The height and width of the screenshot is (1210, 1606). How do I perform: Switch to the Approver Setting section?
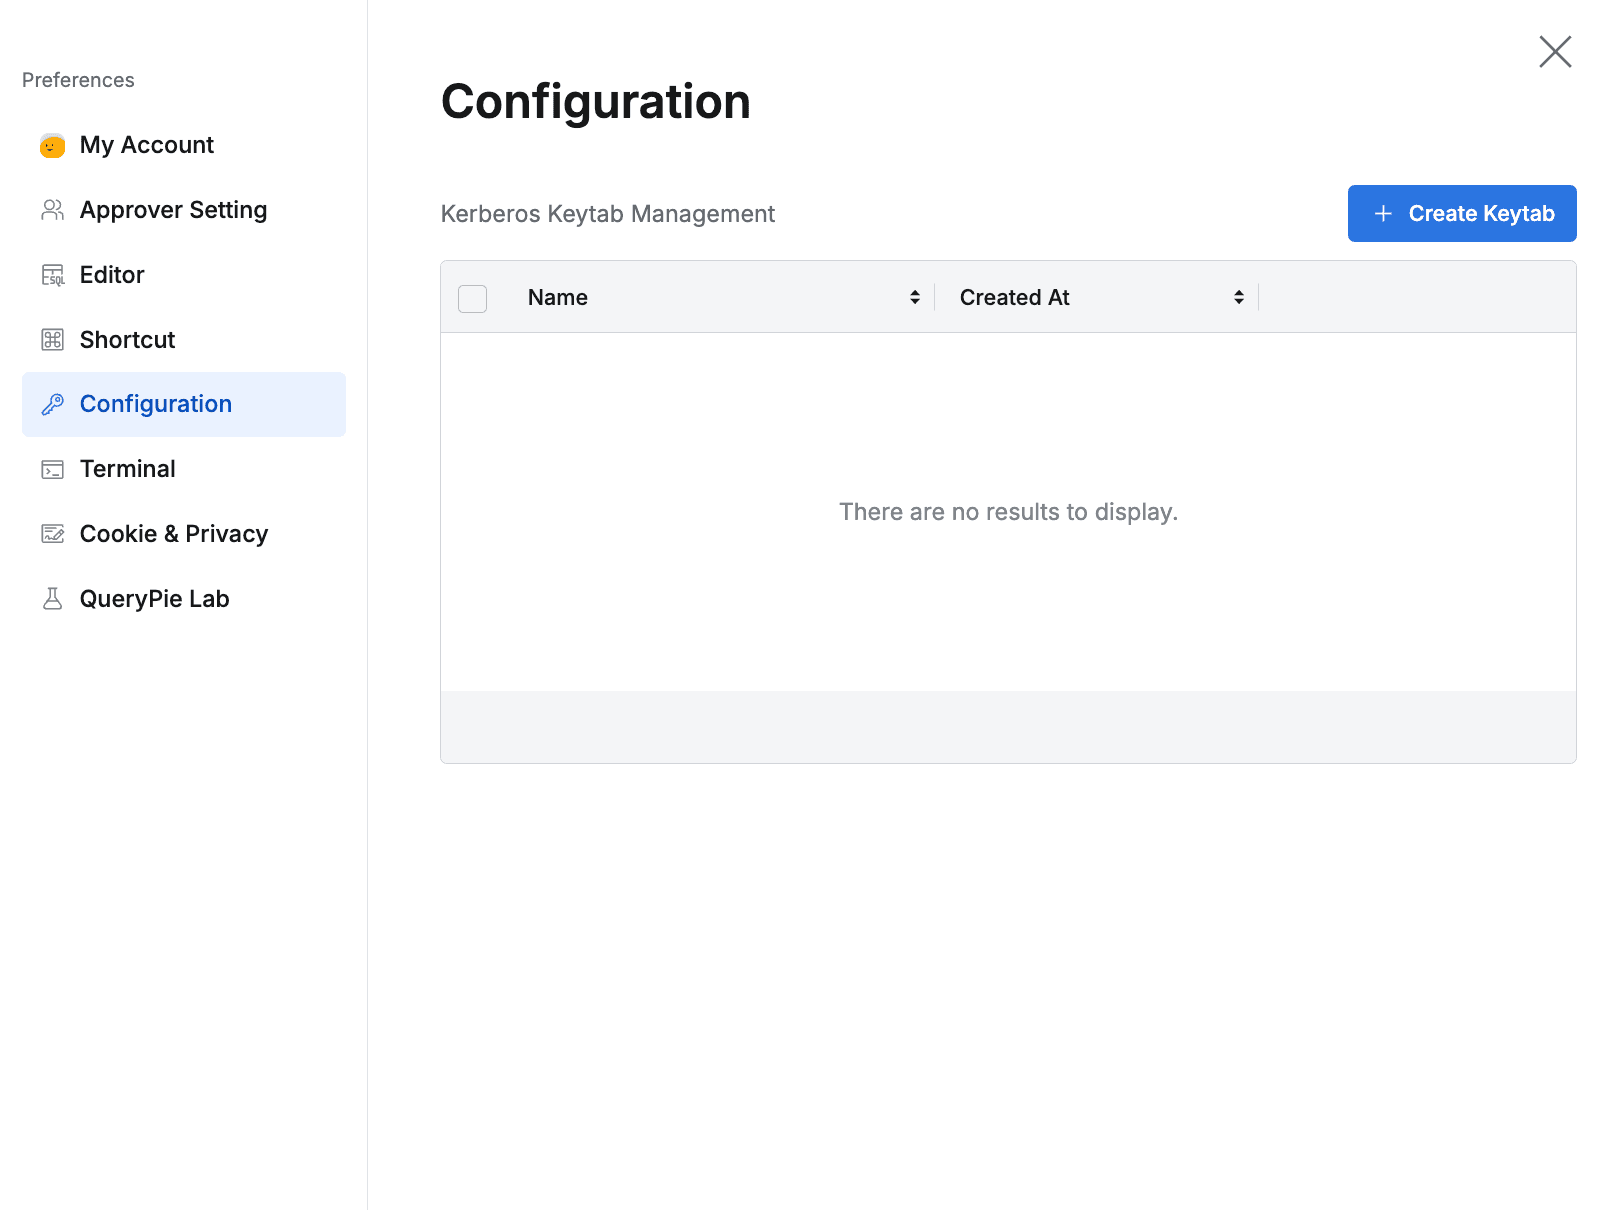pos(173,209)
